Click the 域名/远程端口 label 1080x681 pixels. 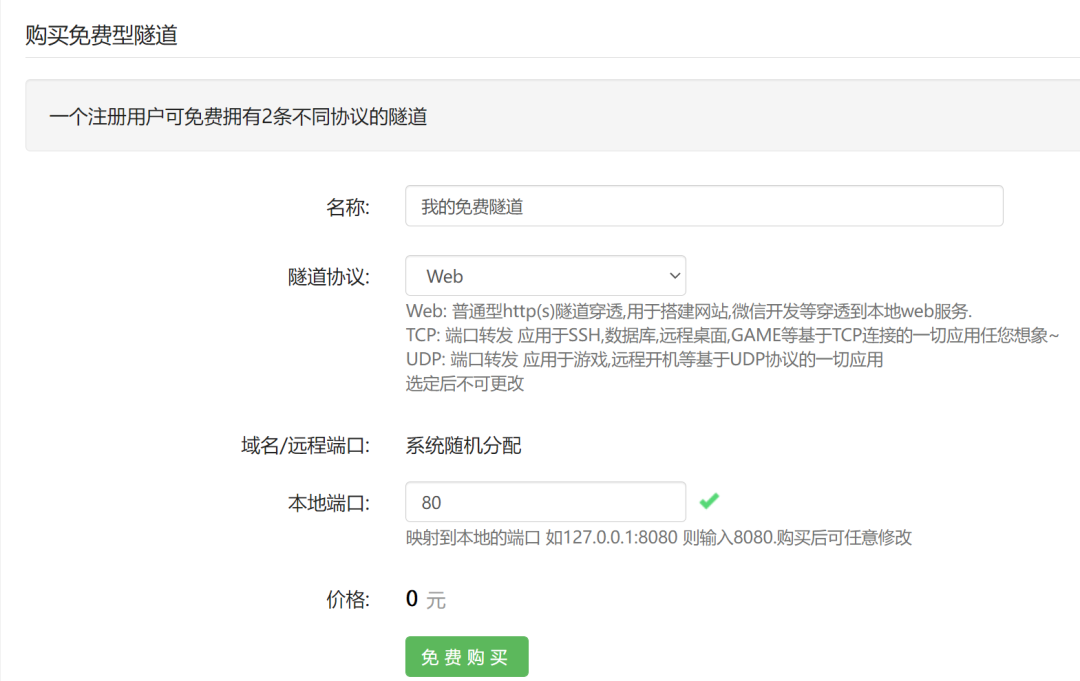tap(299, 446)
